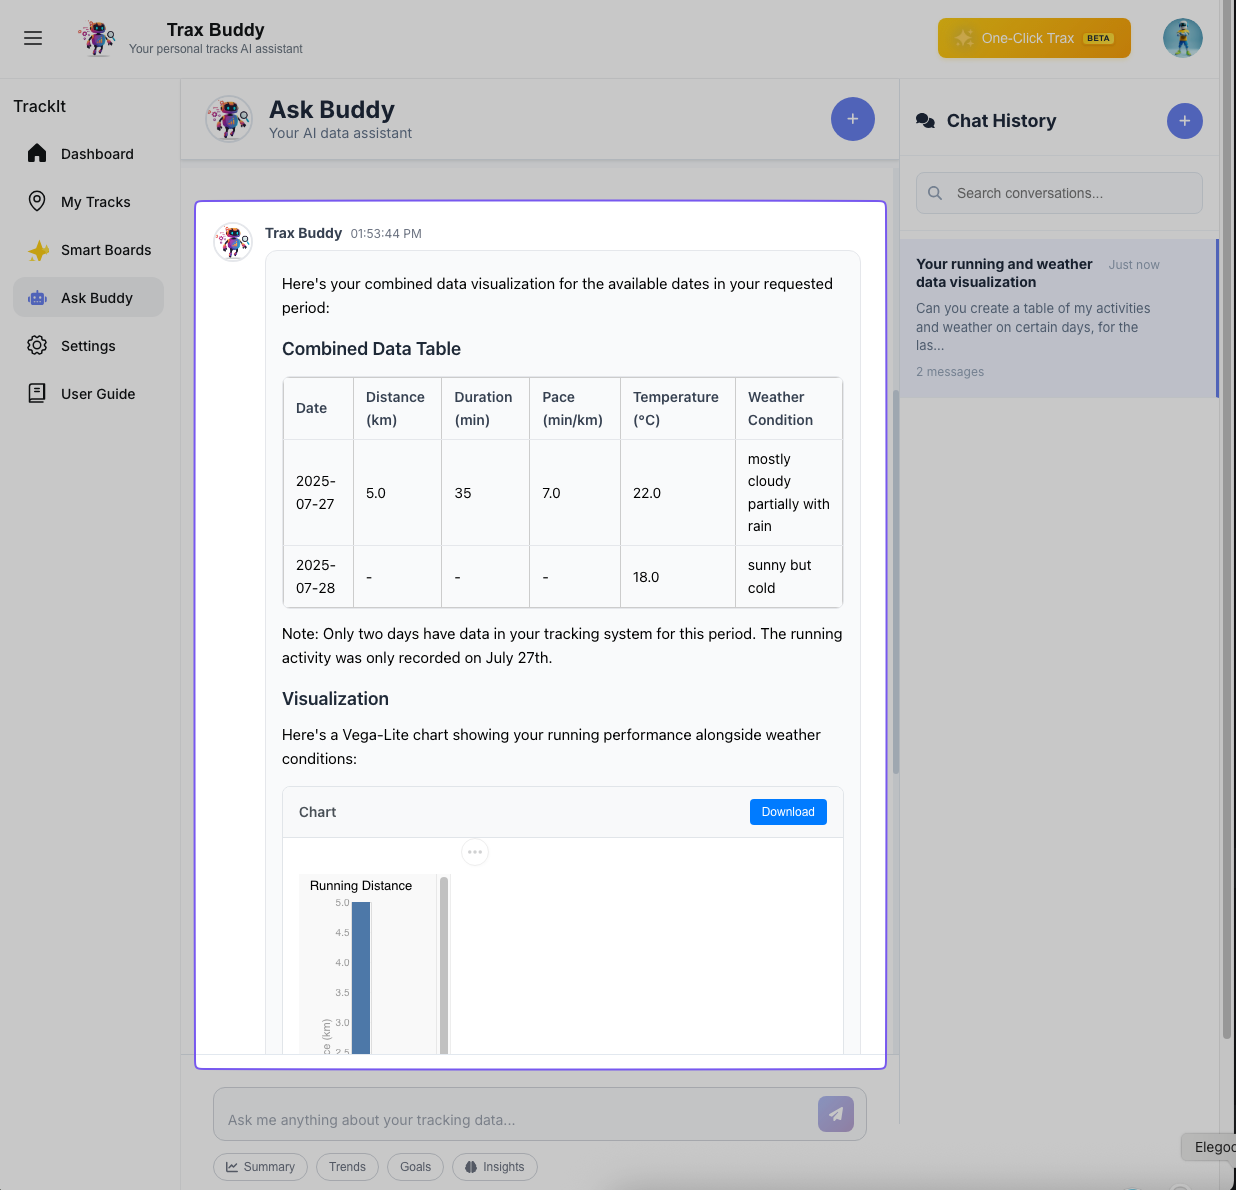Select Ask Buddy in sidebar
The height and width of the screenshot is (1190, 1236).
pos(88,297)
